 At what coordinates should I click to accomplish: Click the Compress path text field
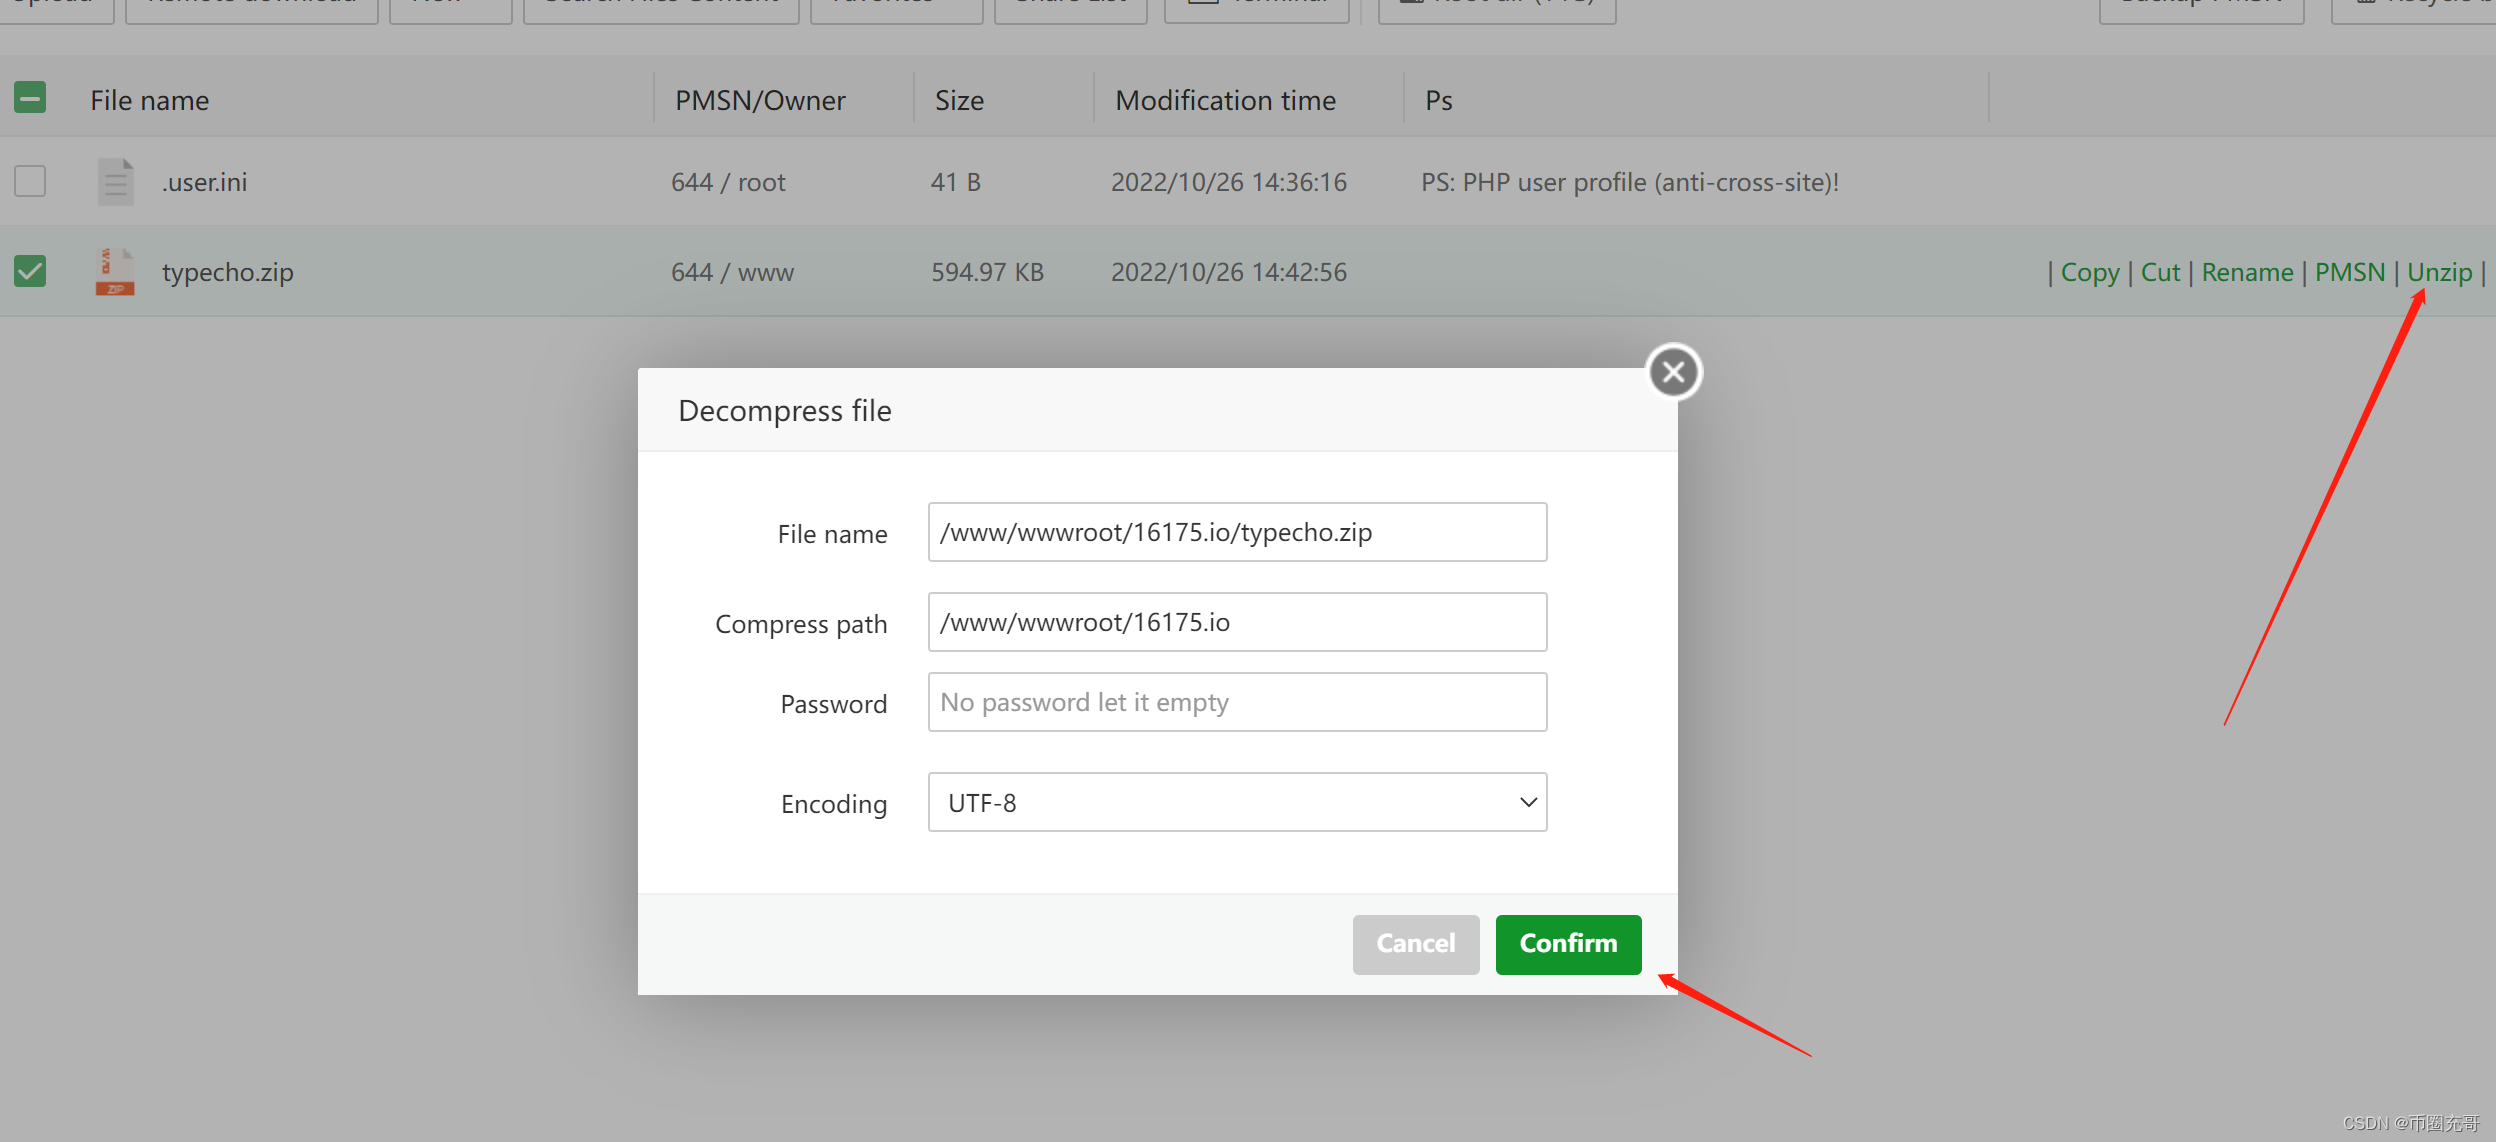(x=1237, y=622)
